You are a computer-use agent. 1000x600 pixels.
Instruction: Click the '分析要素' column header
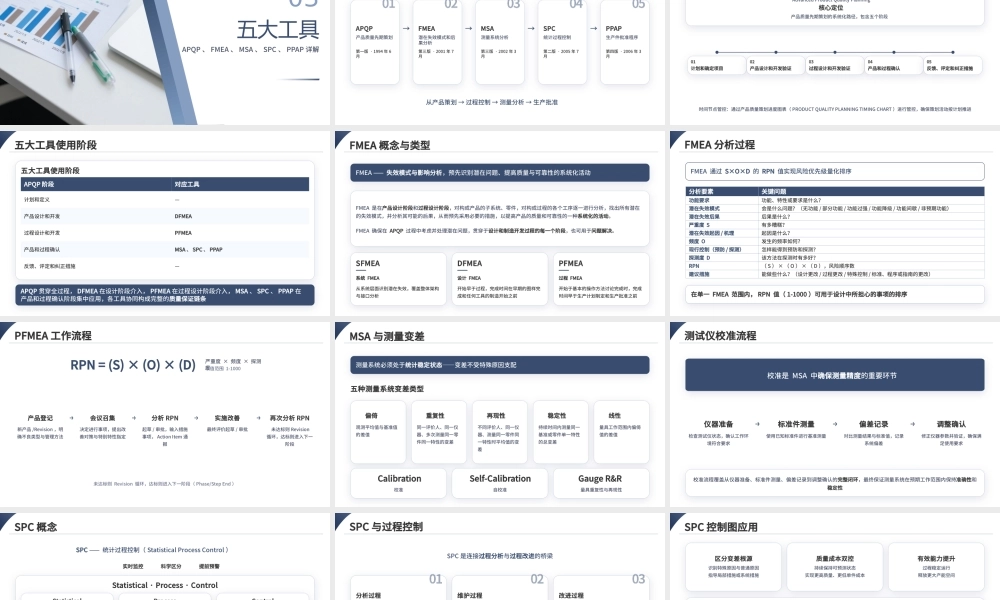723,191
